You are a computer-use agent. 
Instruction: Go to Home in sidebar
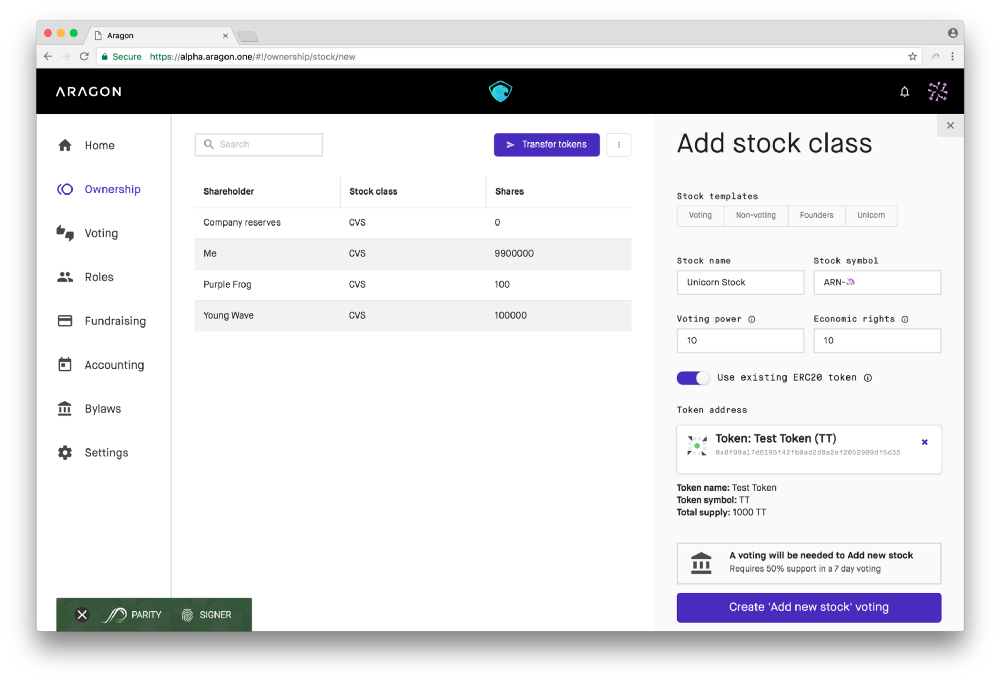(x=86, y=145)
